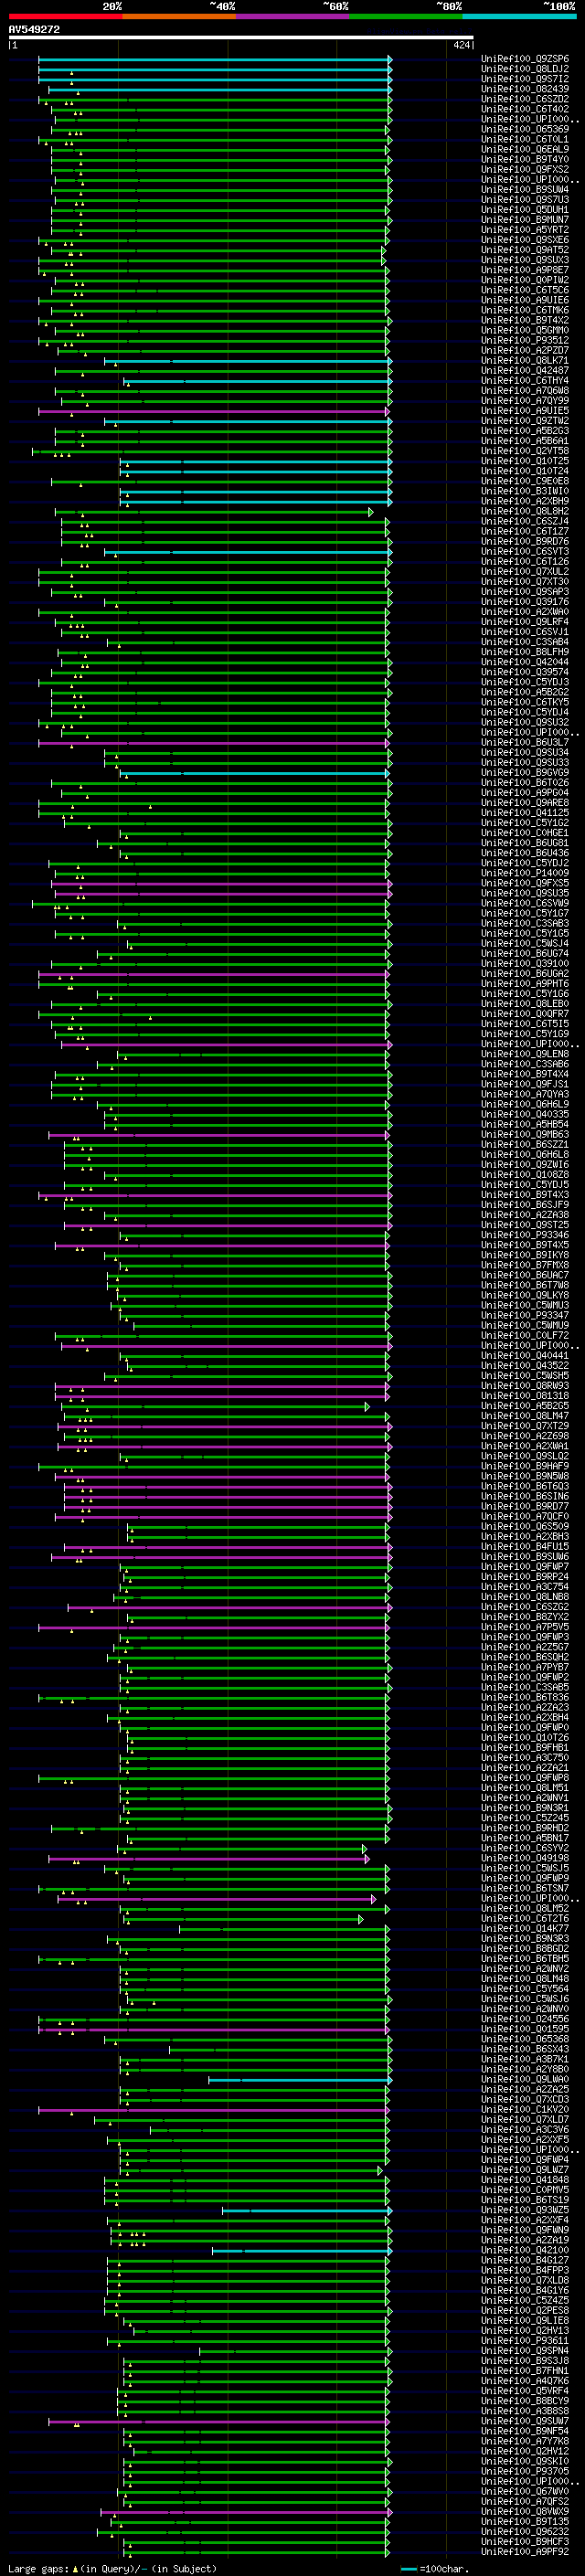The height and width of the screenshot is (2576, 585).
Task: Select the UniRef100_A2XBH9 label
Action: click(525, 501)
